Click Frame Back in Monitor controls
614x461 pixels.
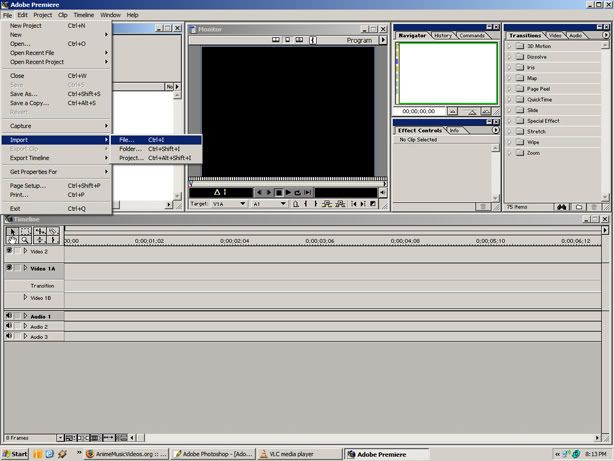click(x=259, y=192)
